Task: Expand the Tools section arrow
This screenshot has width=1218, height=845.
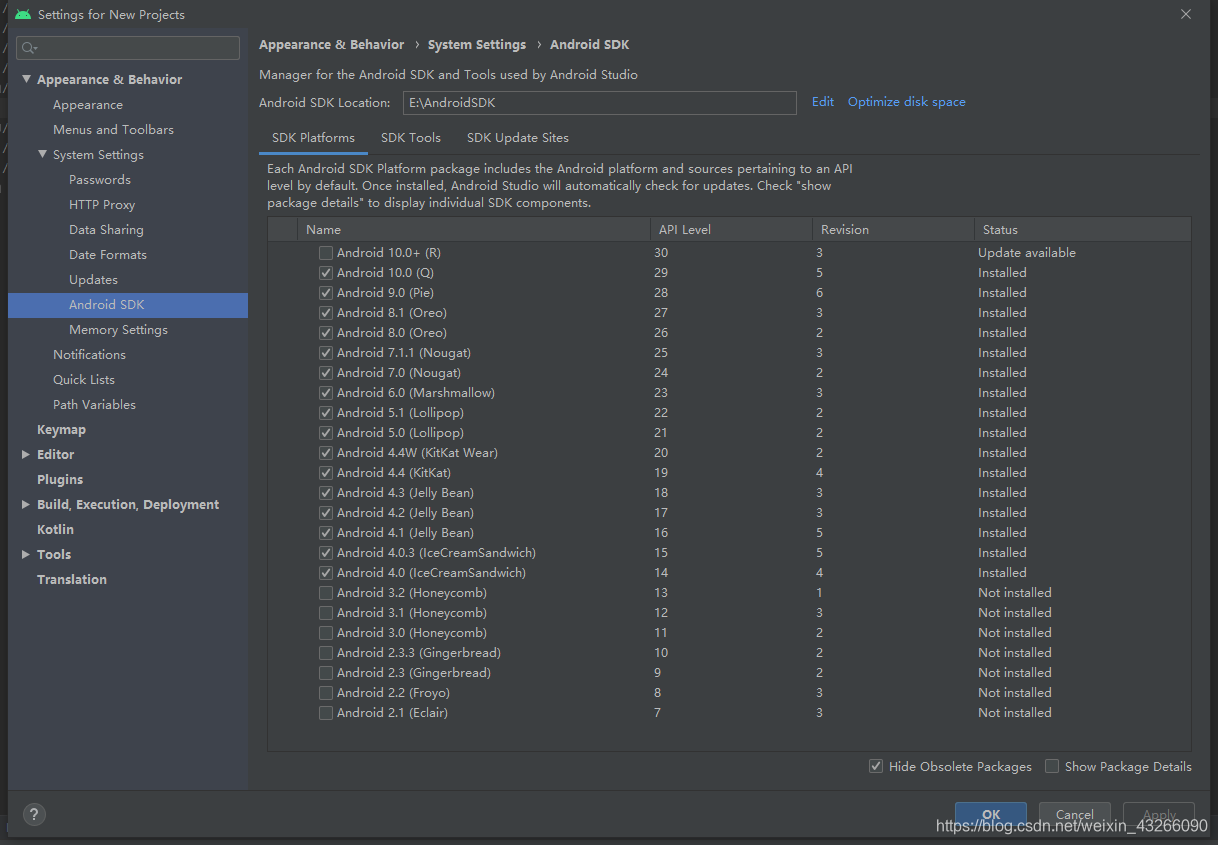Action: coord(26,554)
